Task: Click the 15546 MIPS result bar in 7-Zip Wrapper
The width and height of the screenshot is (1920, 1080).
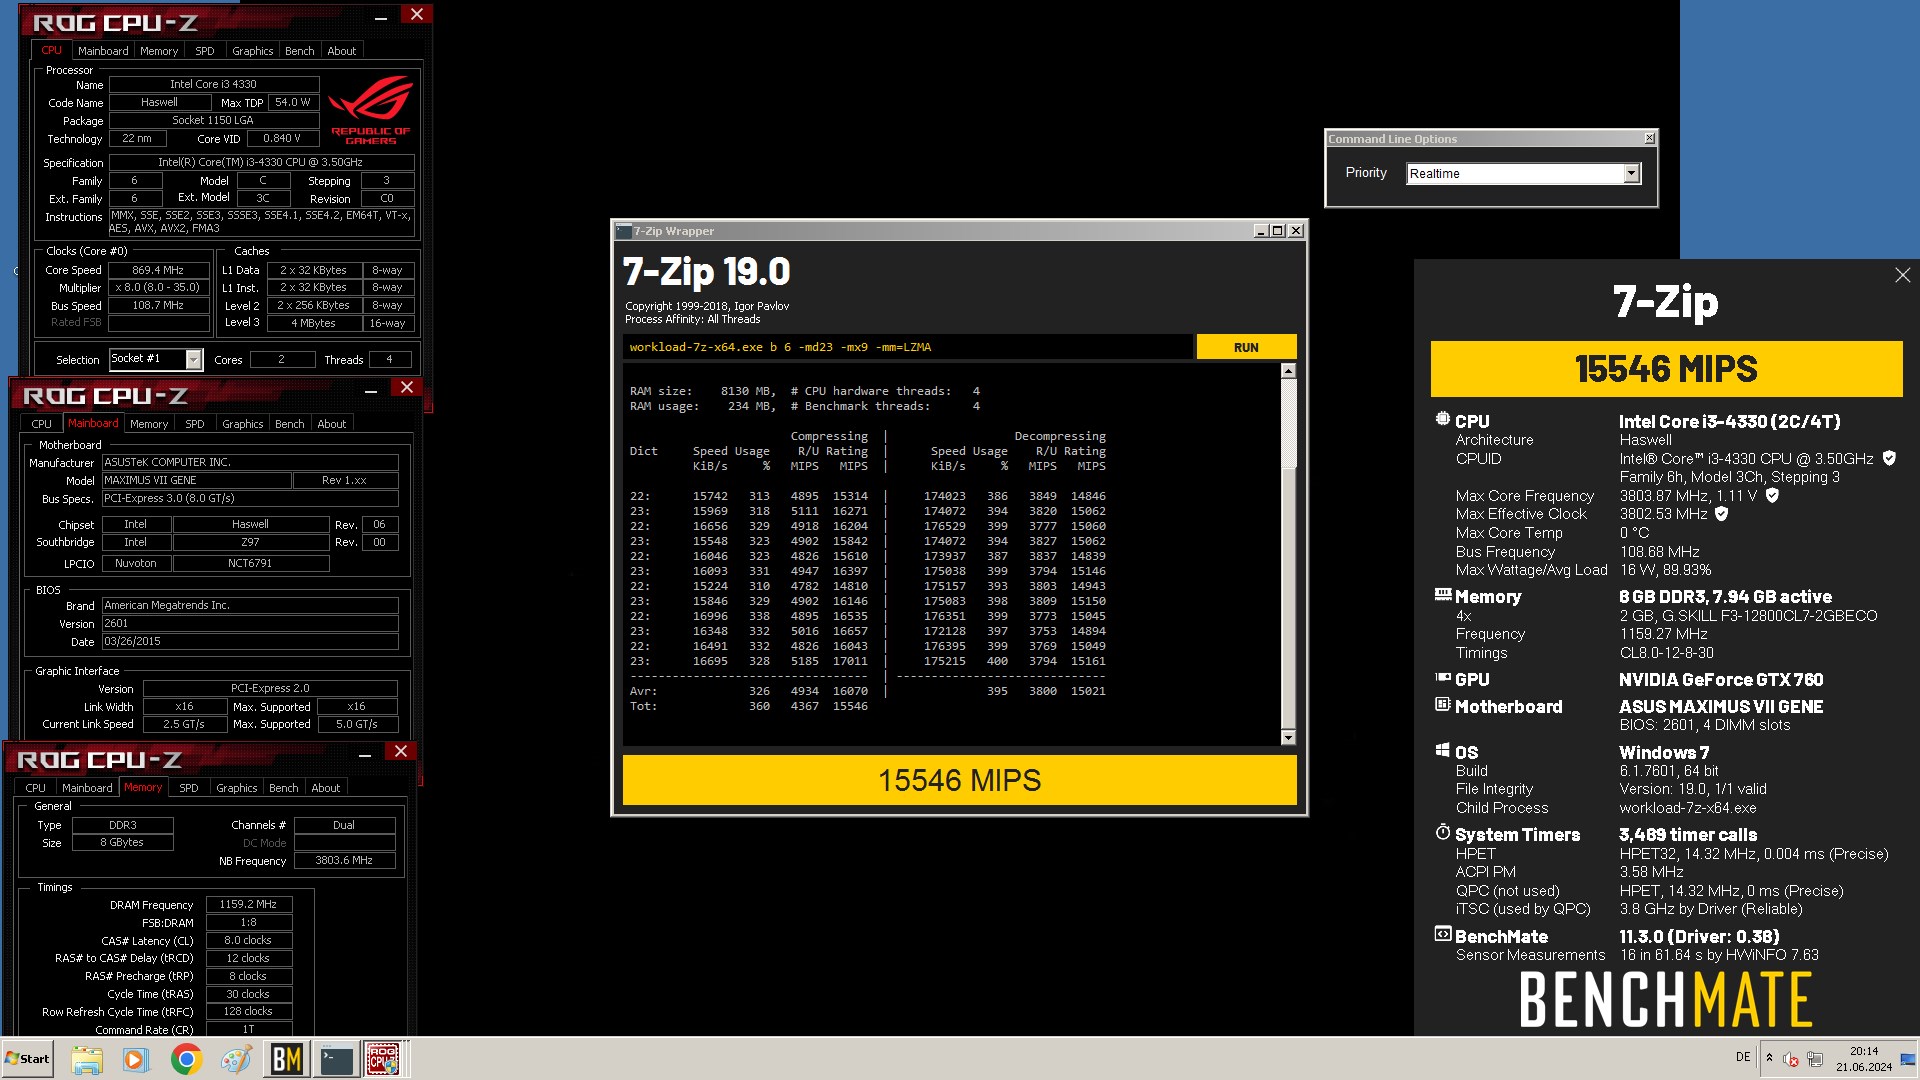Action: [959, 780]
